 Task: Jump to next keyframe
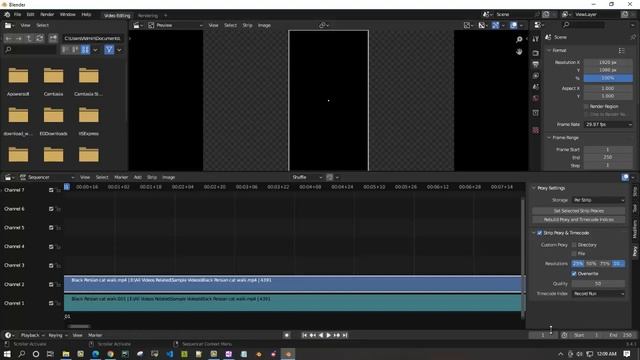tap(337, 335)
